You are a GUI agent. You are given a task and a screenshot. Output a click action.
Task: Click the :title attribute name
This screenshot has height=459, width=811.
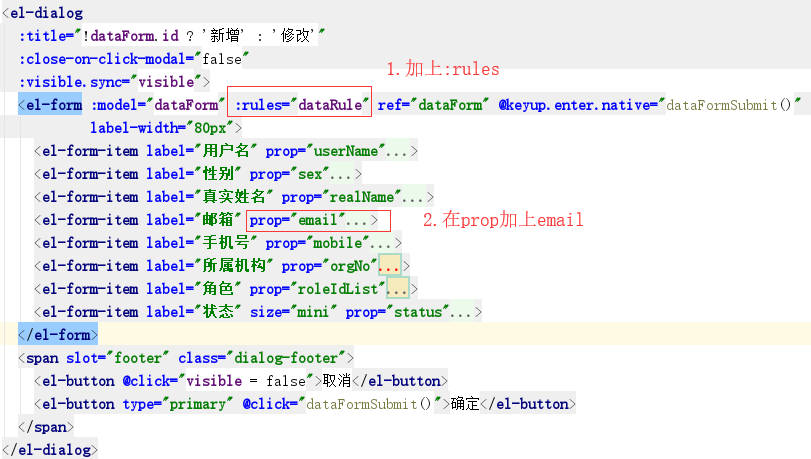pyautogui.click(x=43, y=36)
